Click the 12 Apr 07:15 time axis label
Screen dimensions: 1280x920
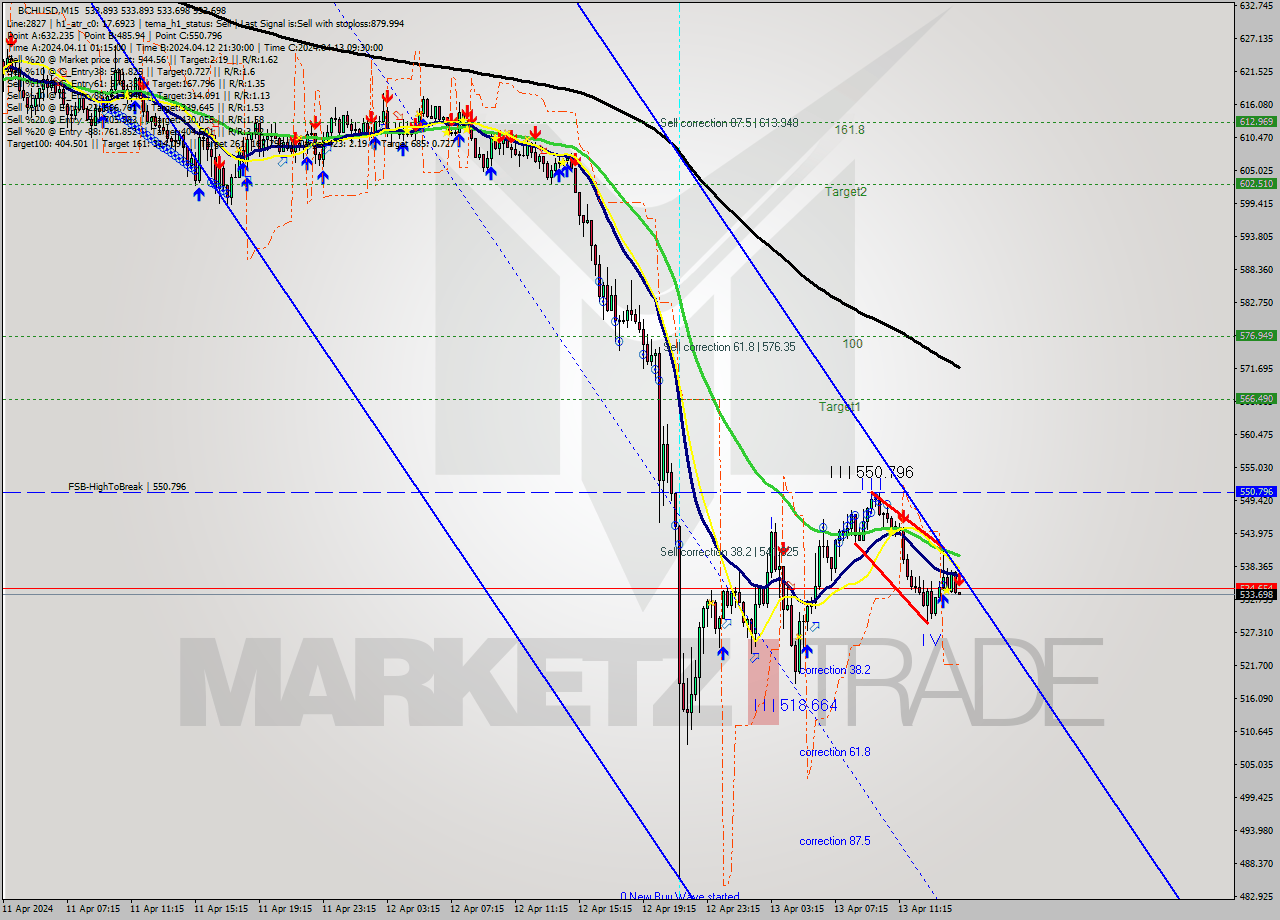[477, 909]
